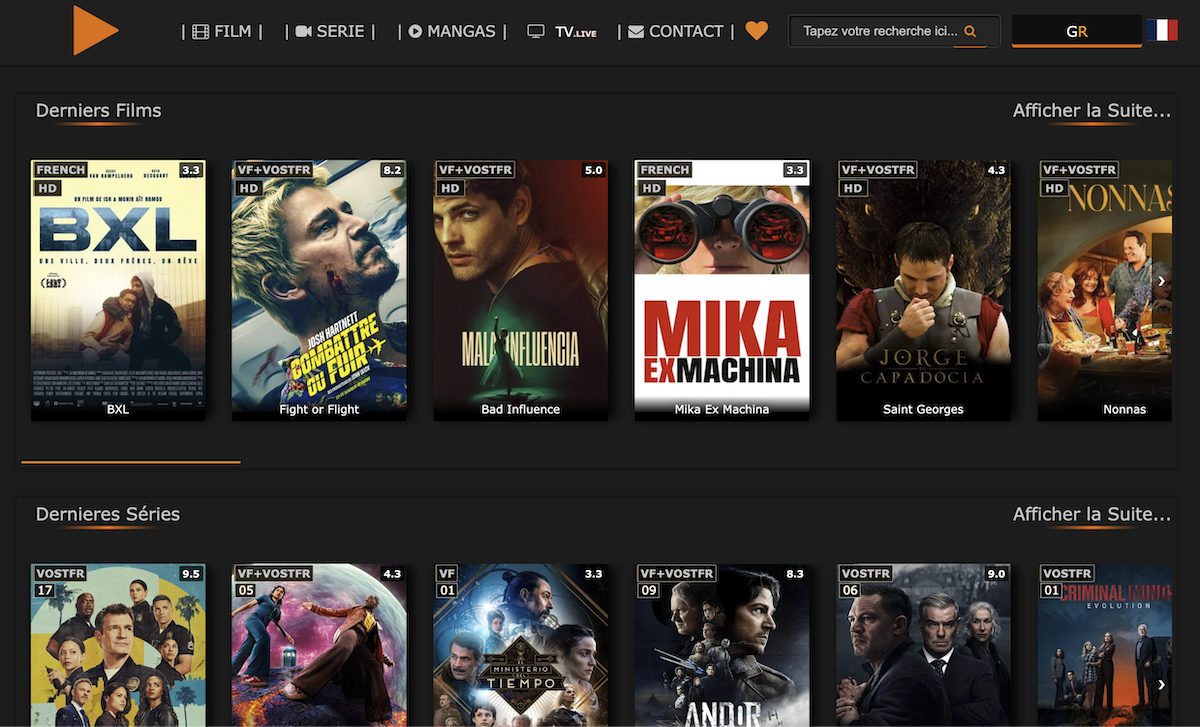Click the 'Derniers Films' section heading
The width and height of the screenshot is (1200, 727).
(x=98, y=111)
